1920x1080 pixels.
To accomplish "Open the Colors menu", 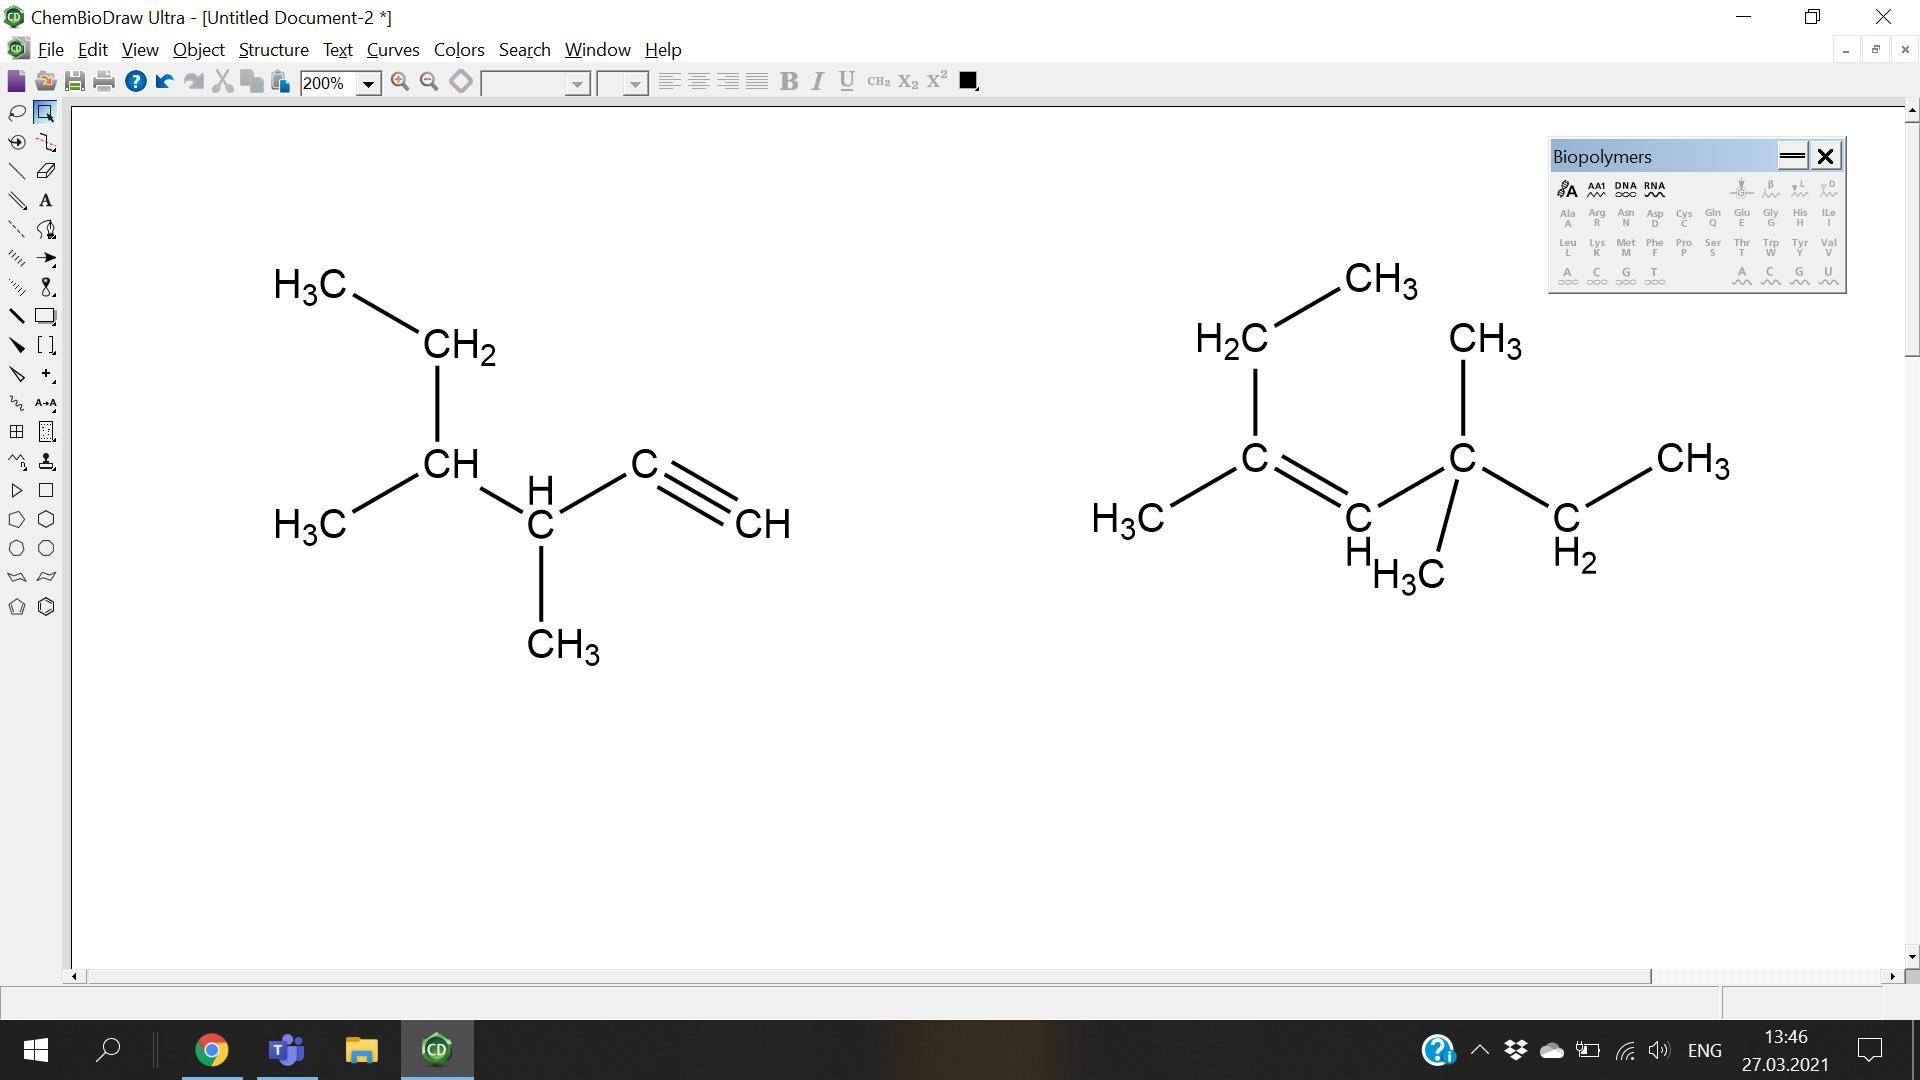I will [x=458, y=50].
